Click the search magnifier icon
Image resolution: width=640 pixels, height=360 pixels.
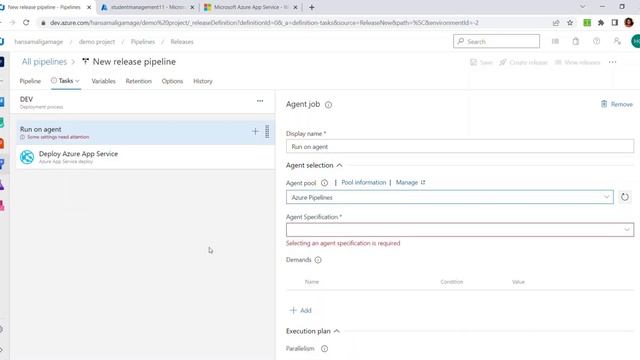pyautogui.click(x=461, y=41)
